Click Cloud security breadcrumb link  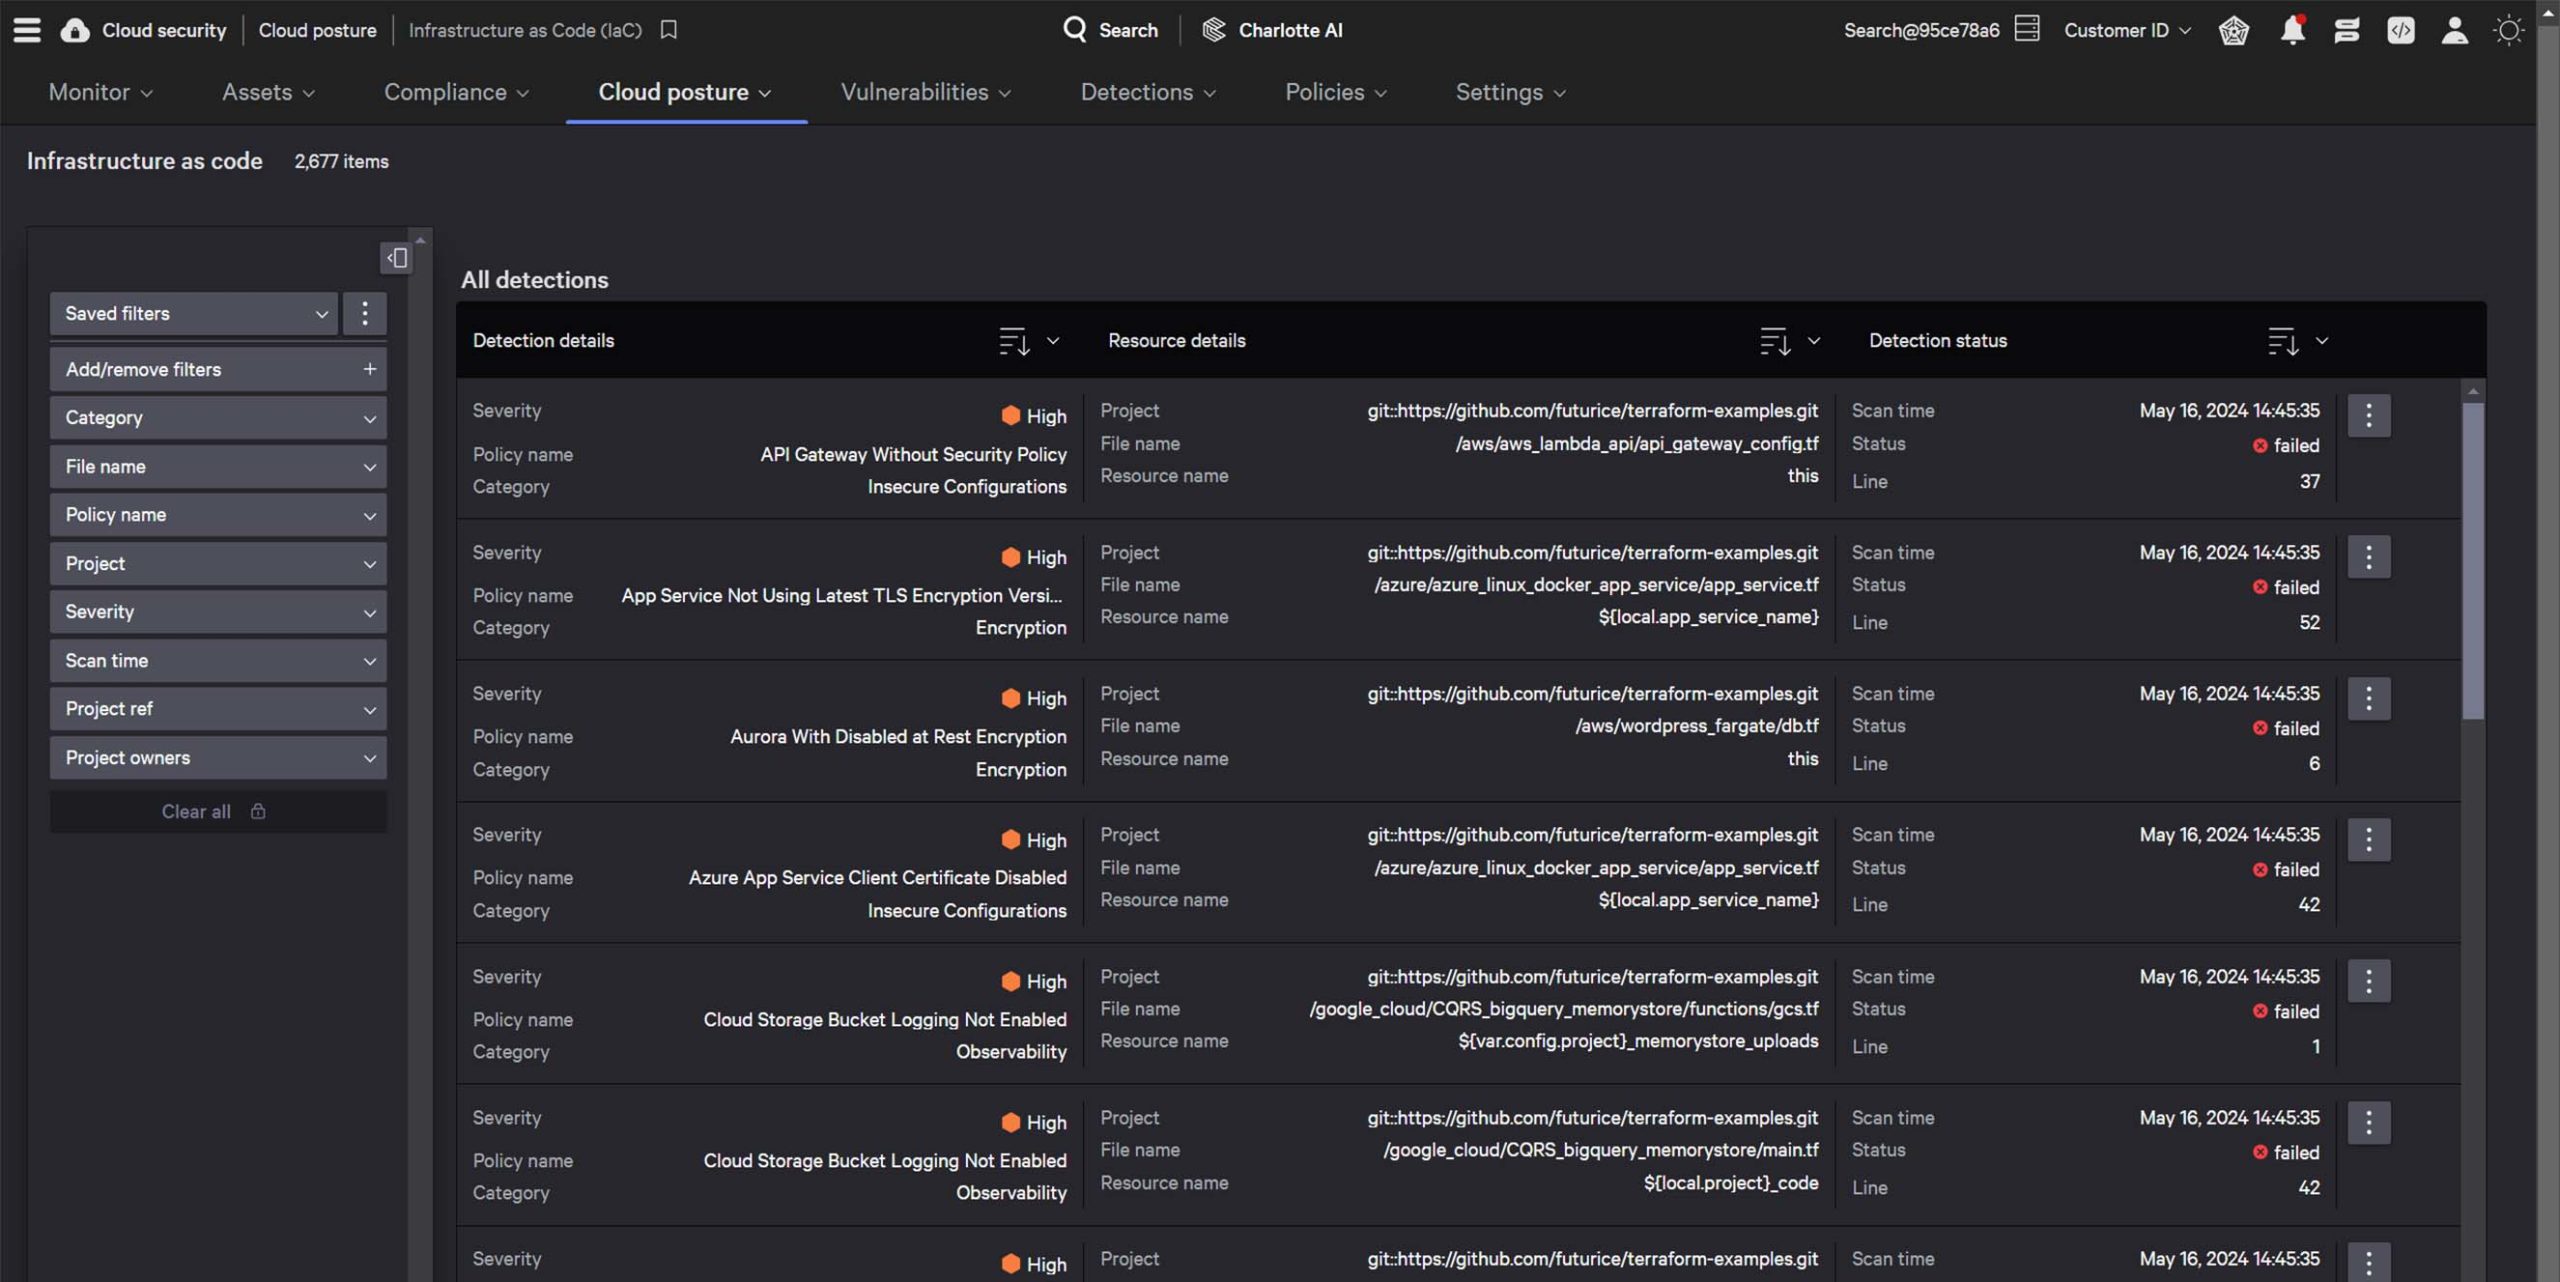click(164, 30)
